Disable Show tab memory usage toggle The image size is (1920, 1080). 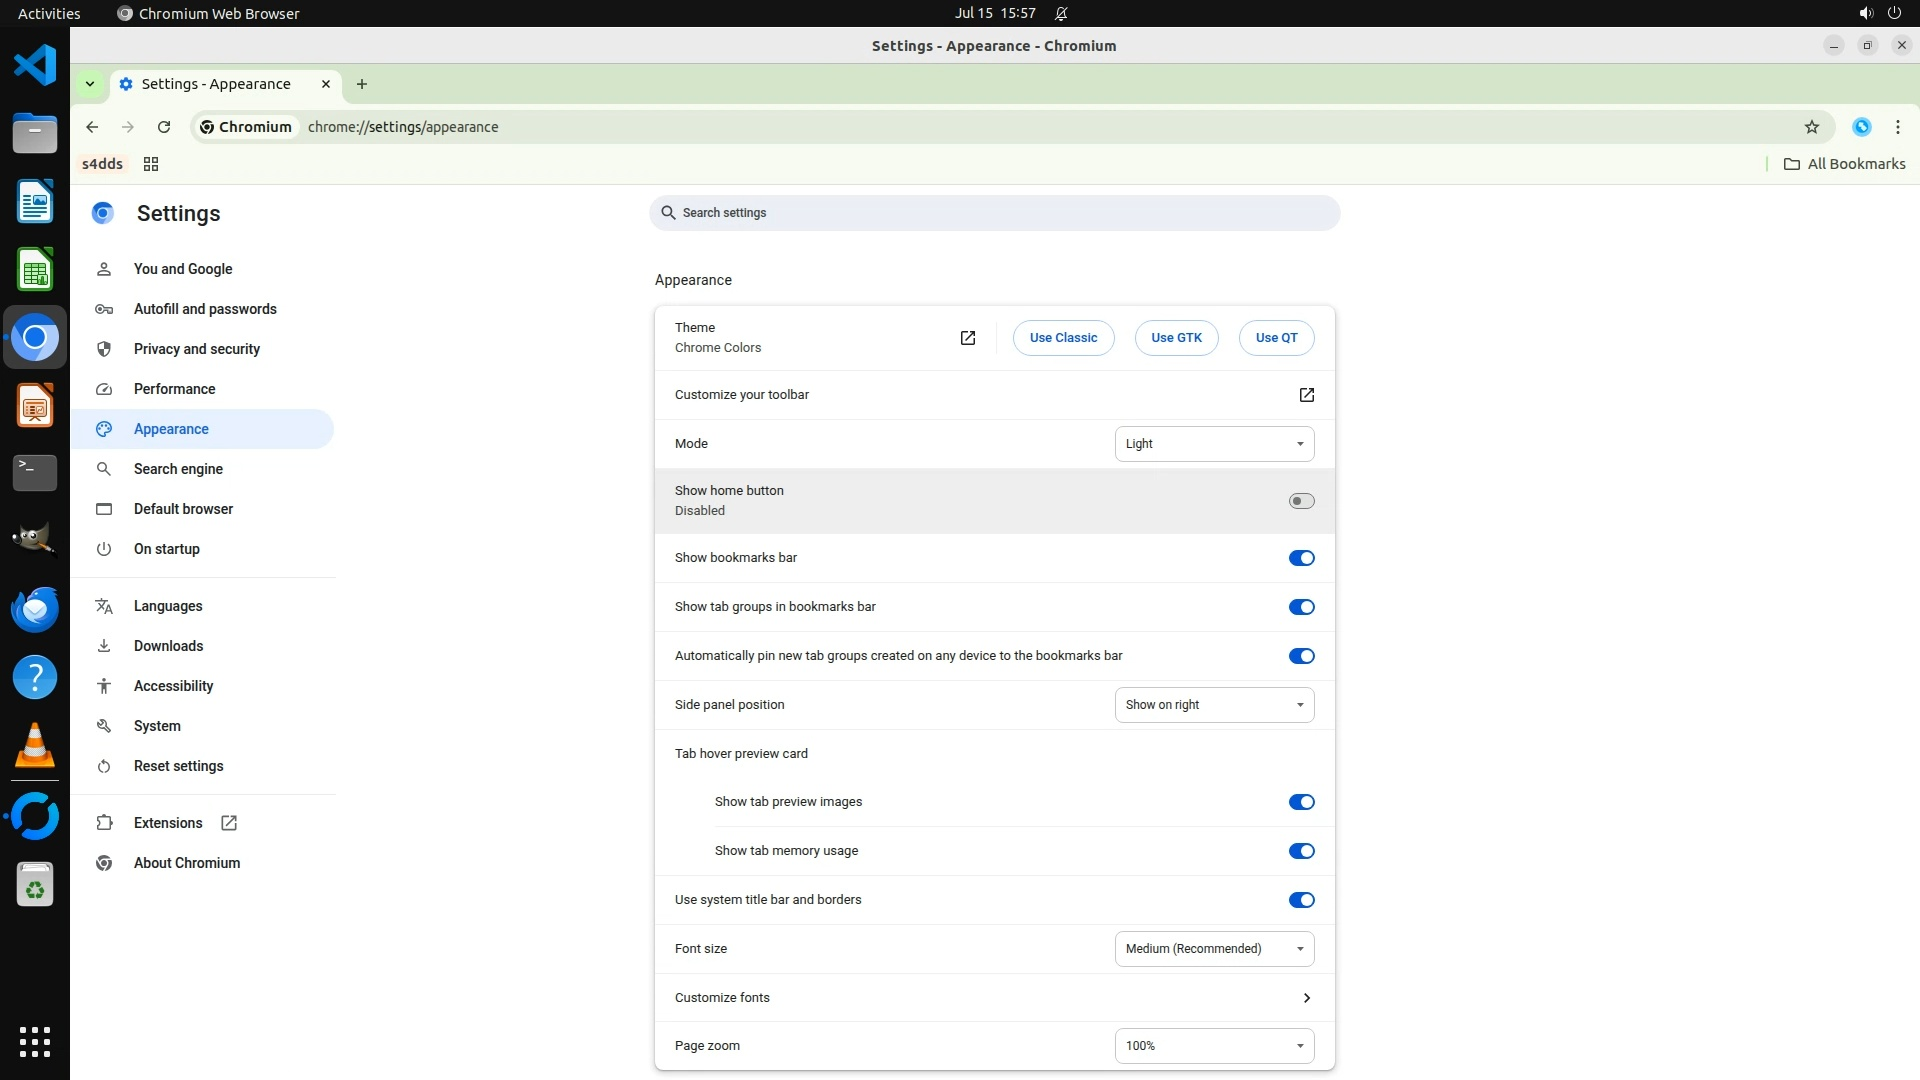tap(1301, 851)
